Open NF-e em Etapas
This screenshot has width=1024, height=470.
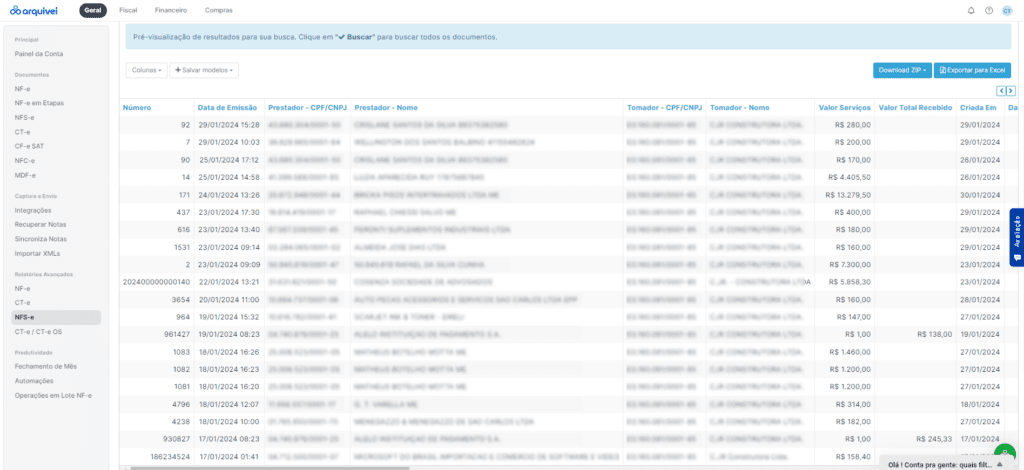[x=39, y=103]
